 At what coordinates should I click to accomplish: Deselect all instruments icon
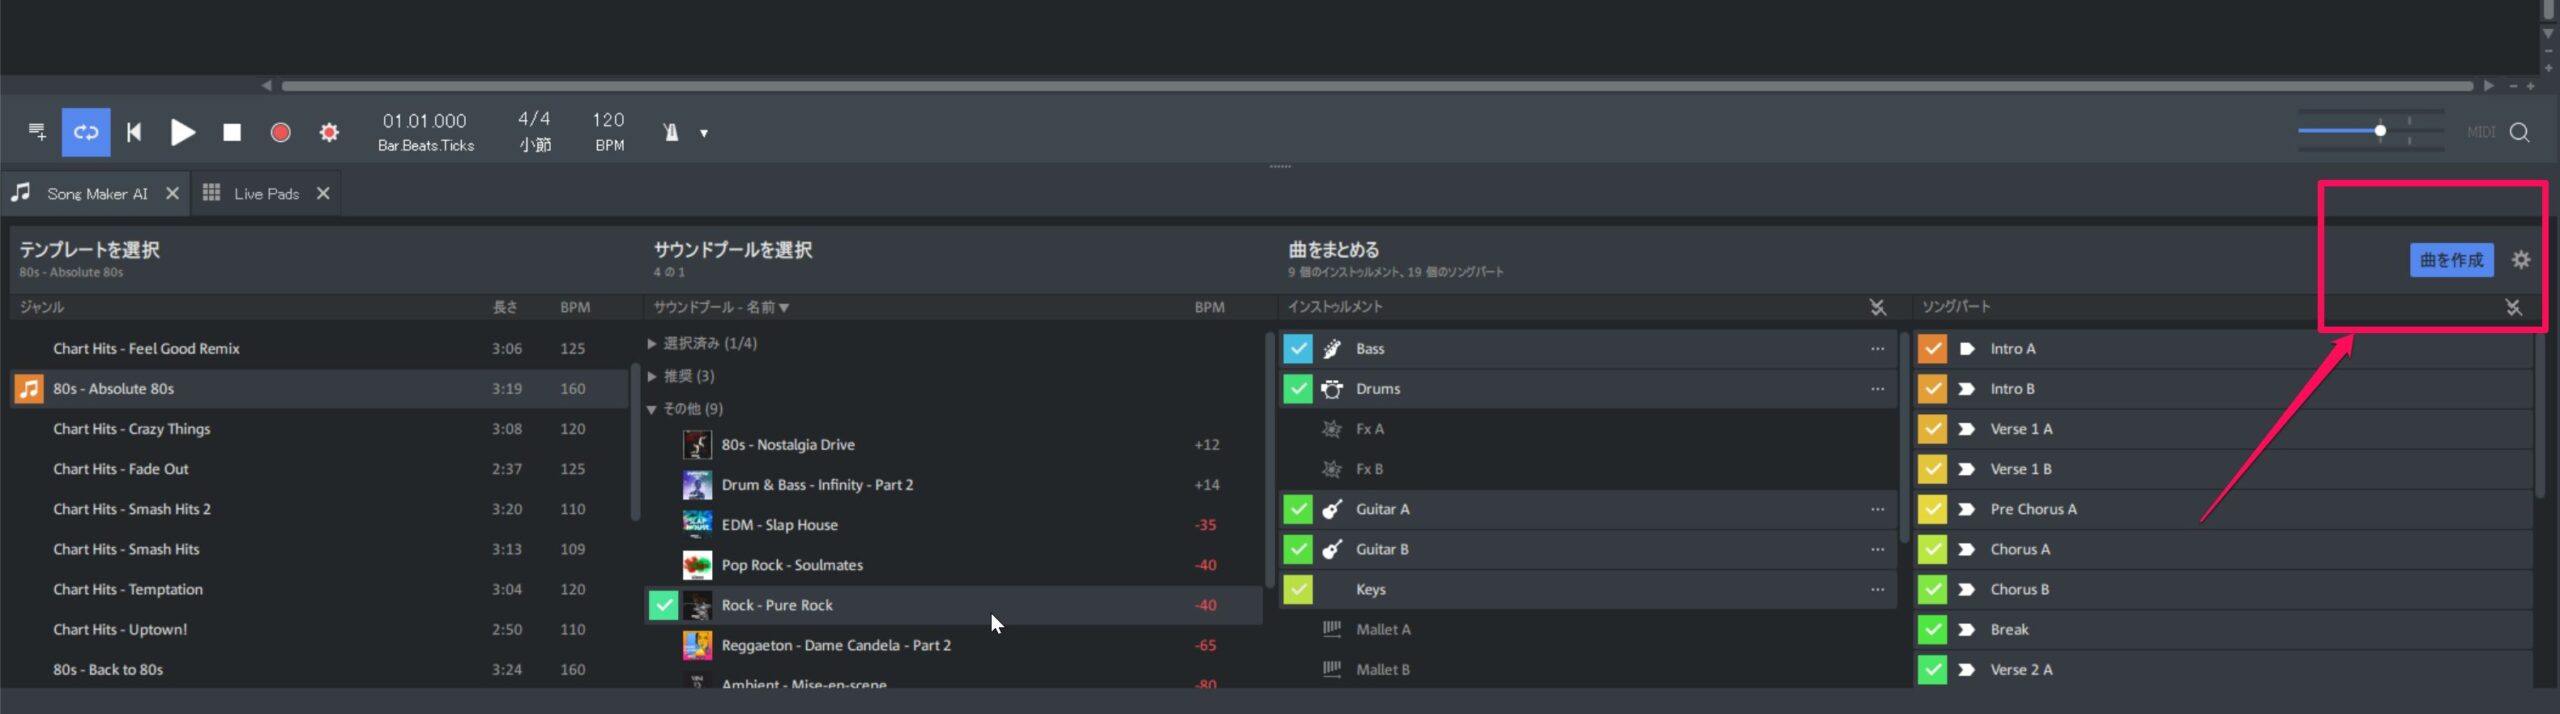(x=1878, y=307)
